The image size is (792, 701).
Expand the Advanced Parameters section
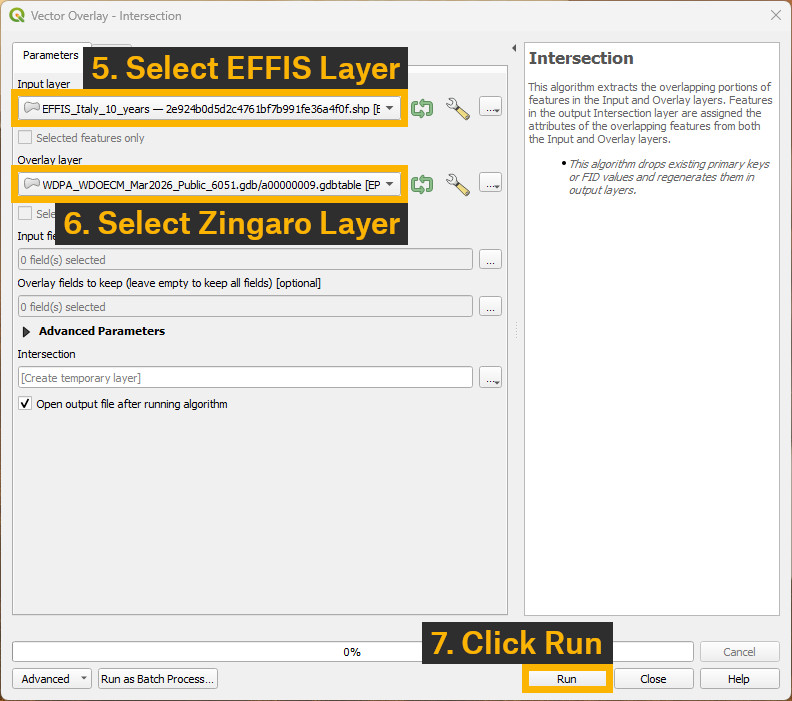coord(26,331)
